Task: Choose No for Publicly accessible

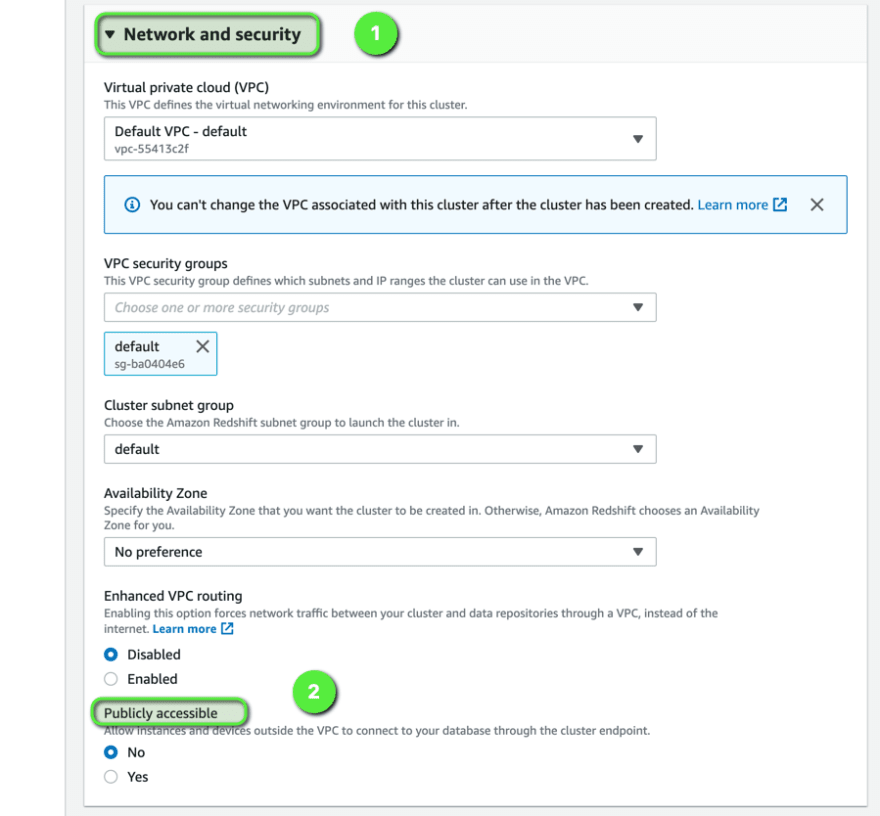Action: [111, 752]
